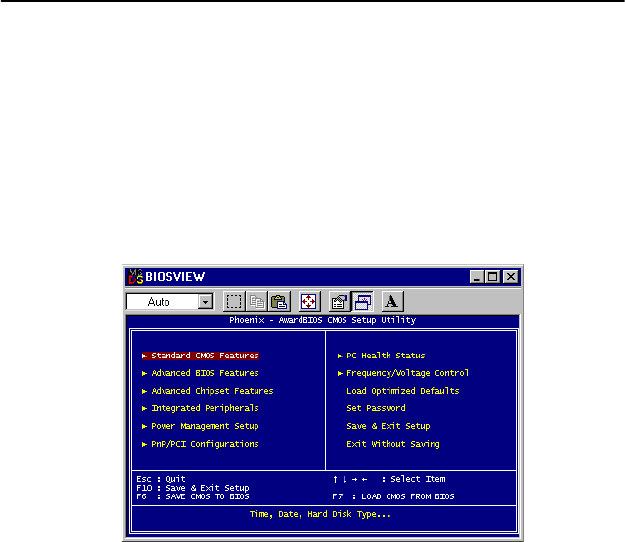625x542 pixels.
Task: Minimize the BIOSVIEW window
Action: [x=477, y=277]
